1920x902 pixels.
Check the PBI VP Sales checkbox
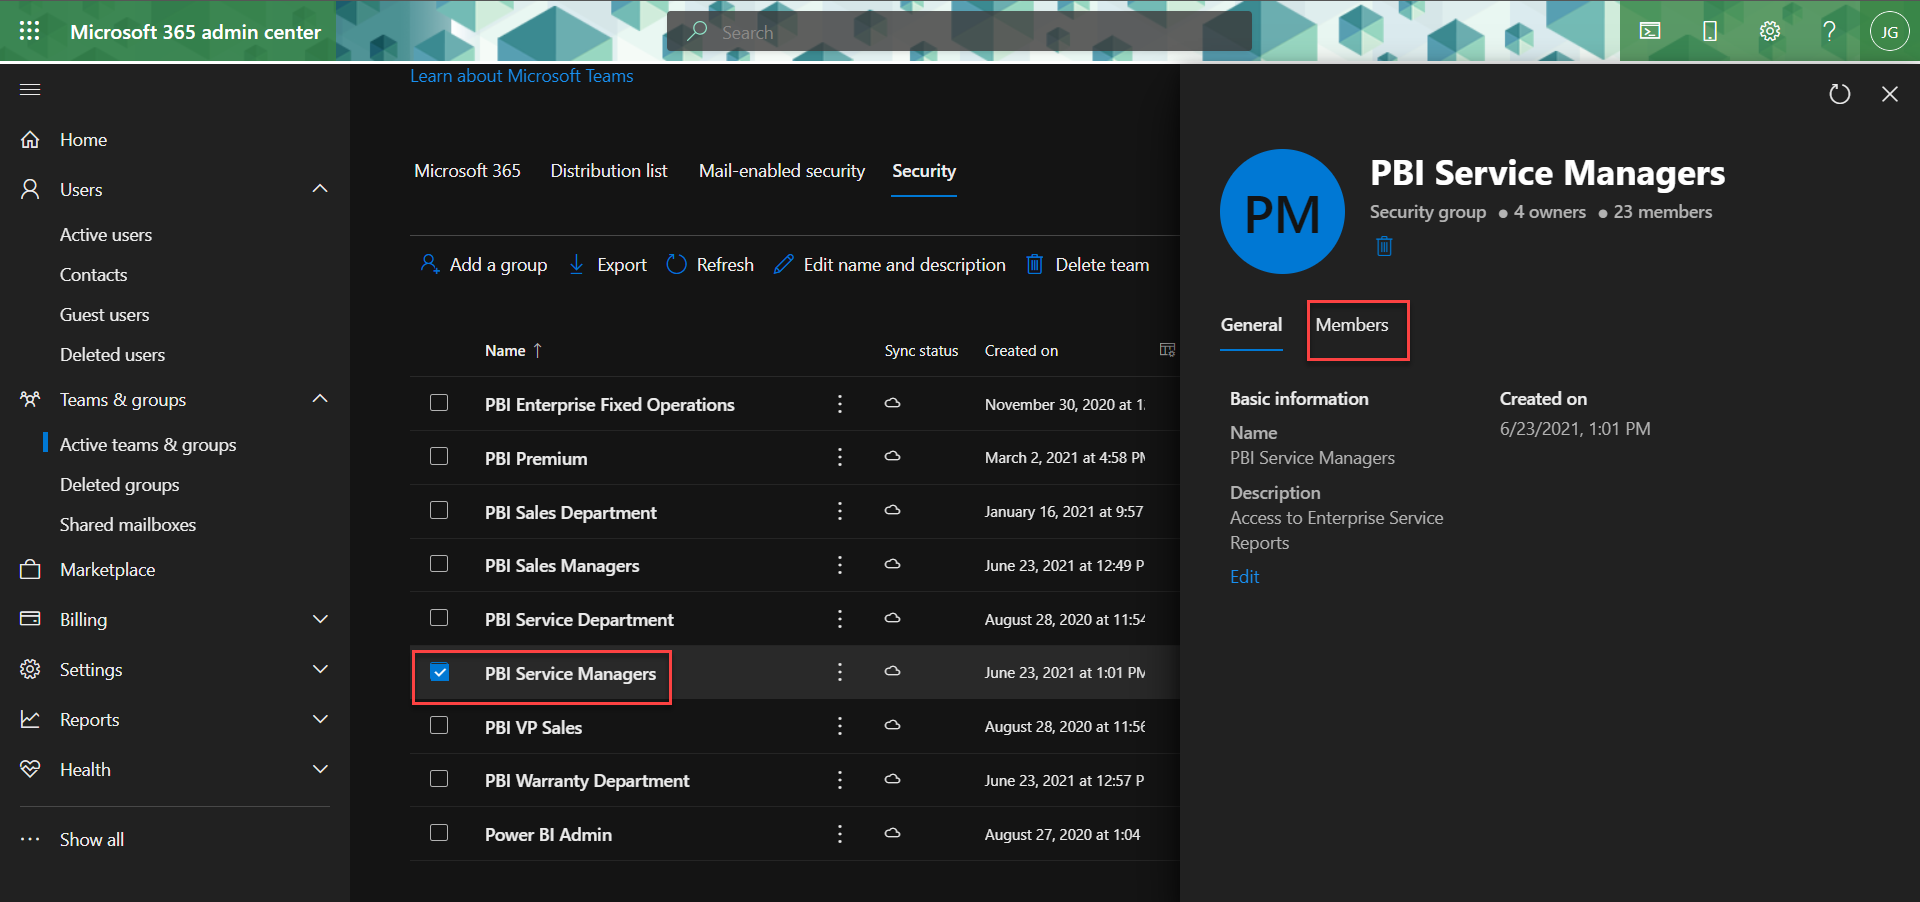(439, 726)
